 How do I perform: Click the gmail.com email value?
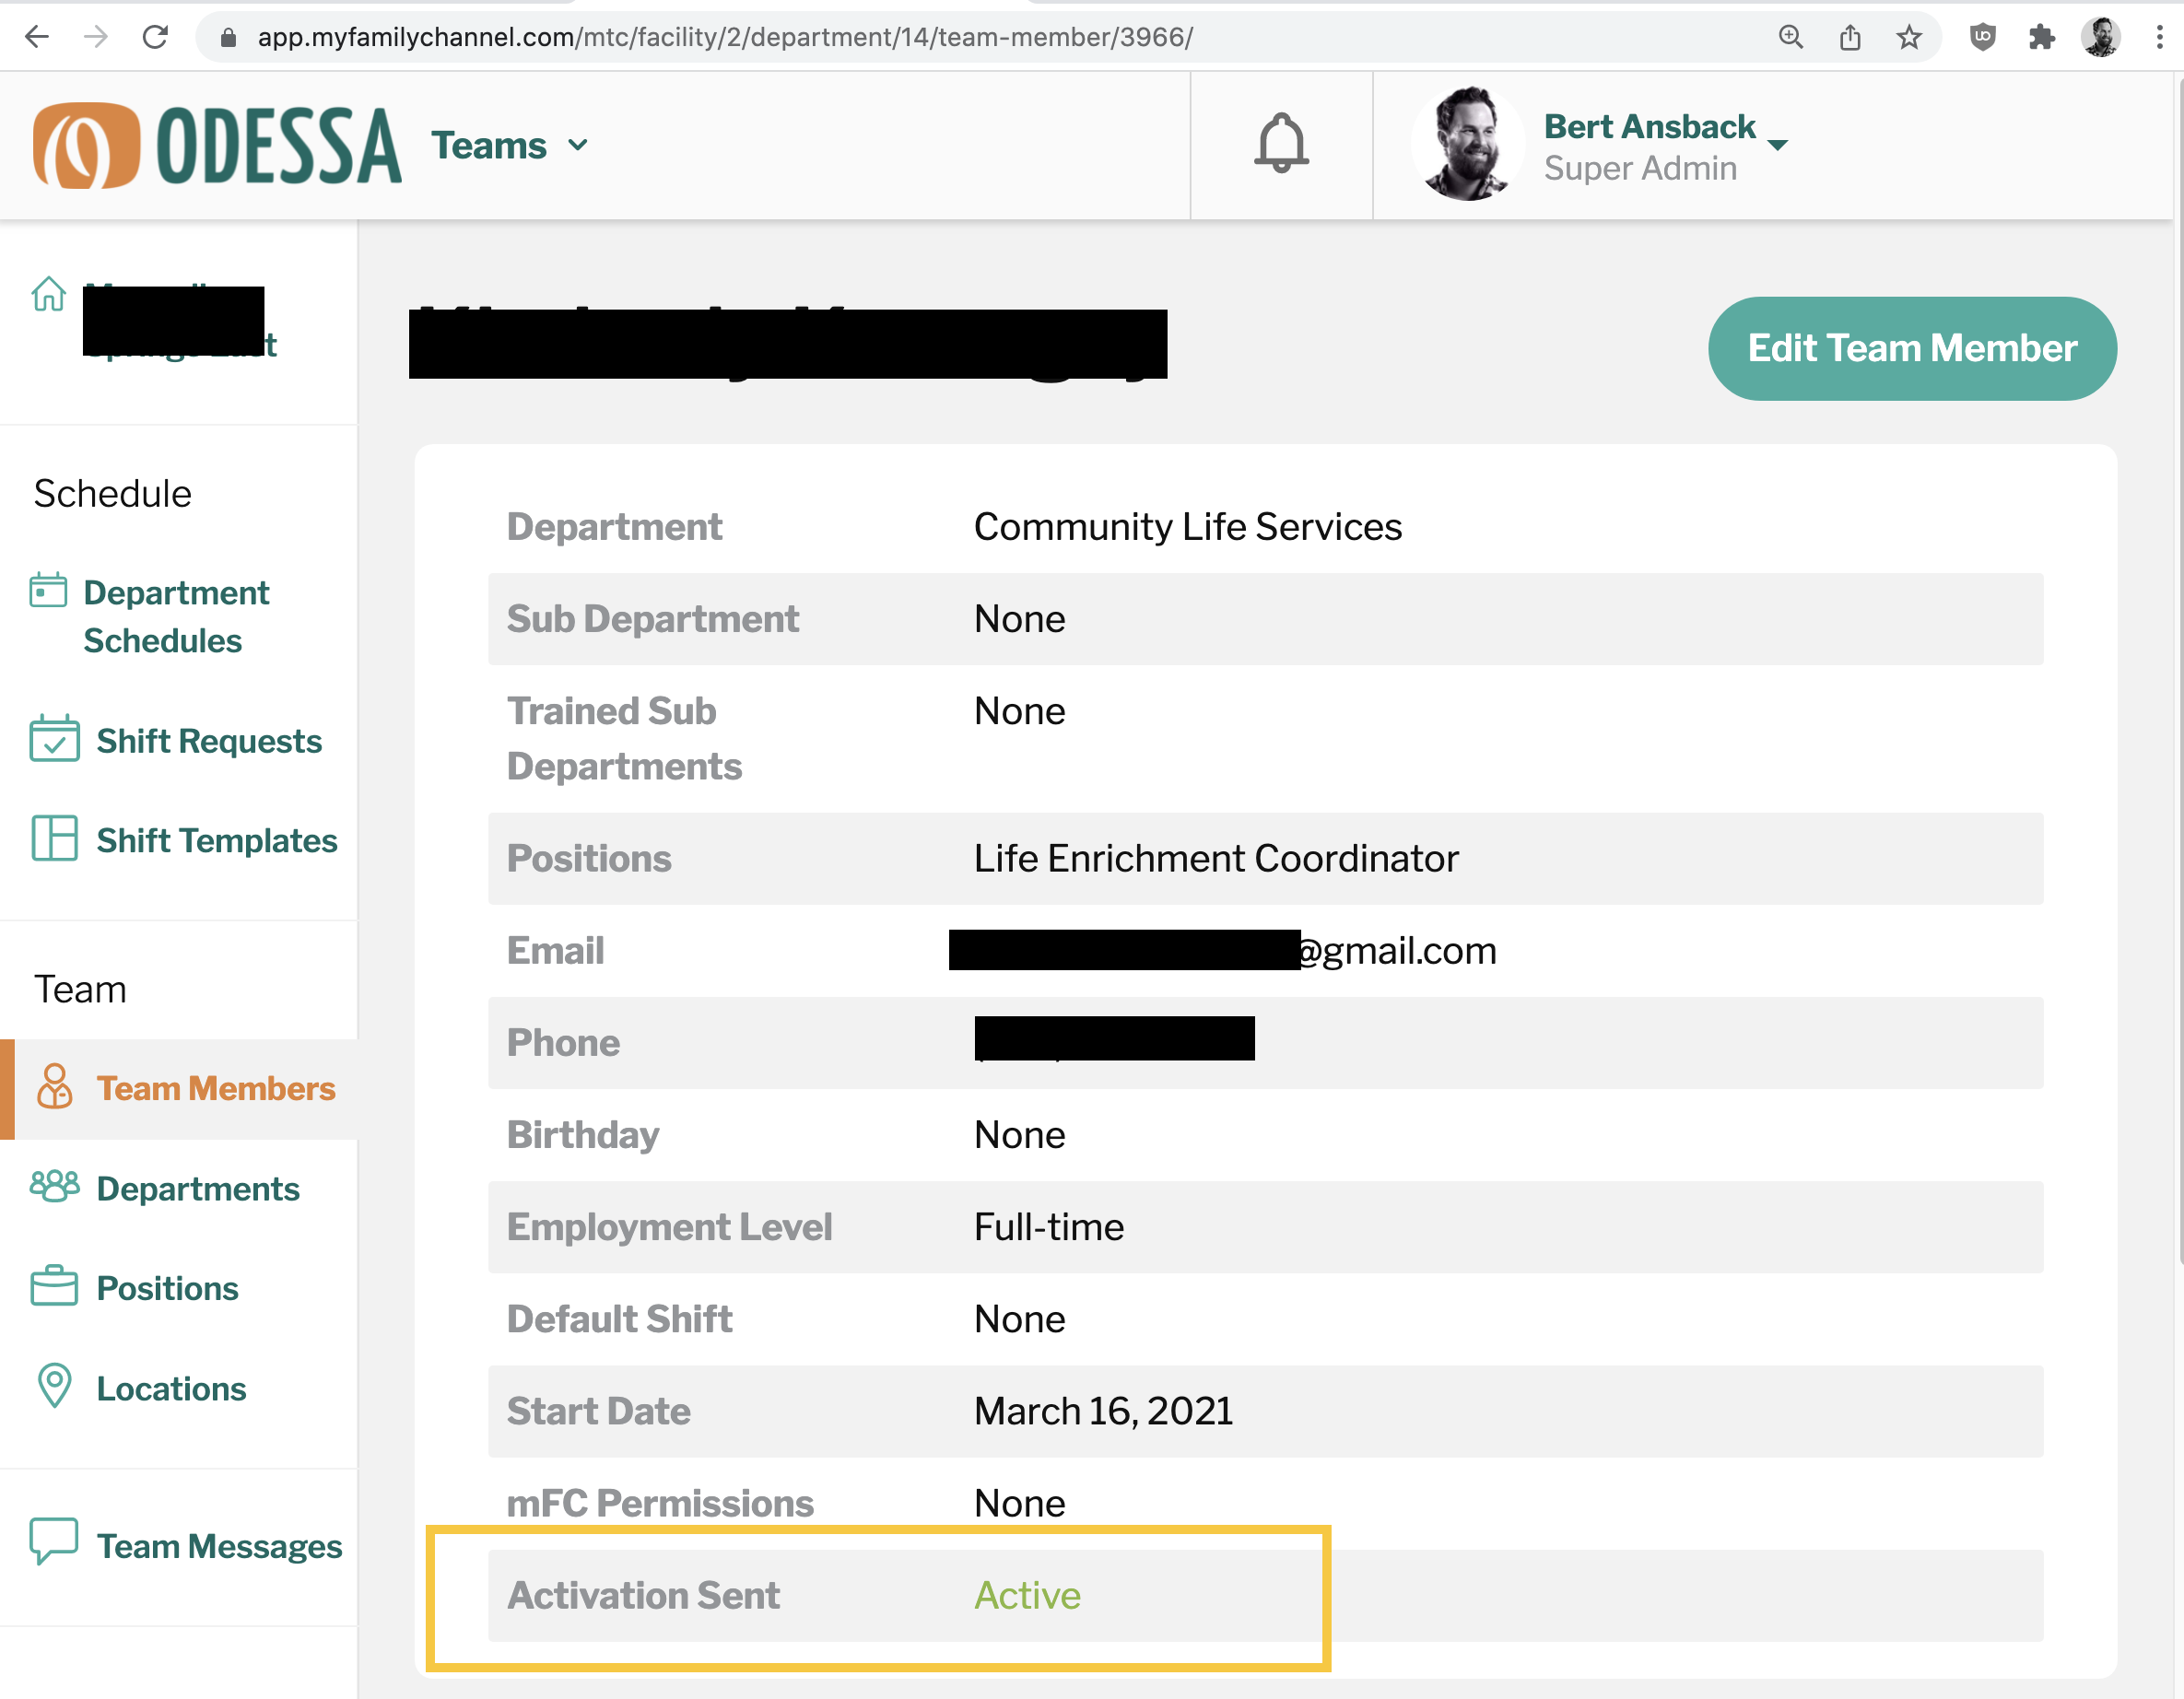pyautogui.click(x=1397, y=950)
